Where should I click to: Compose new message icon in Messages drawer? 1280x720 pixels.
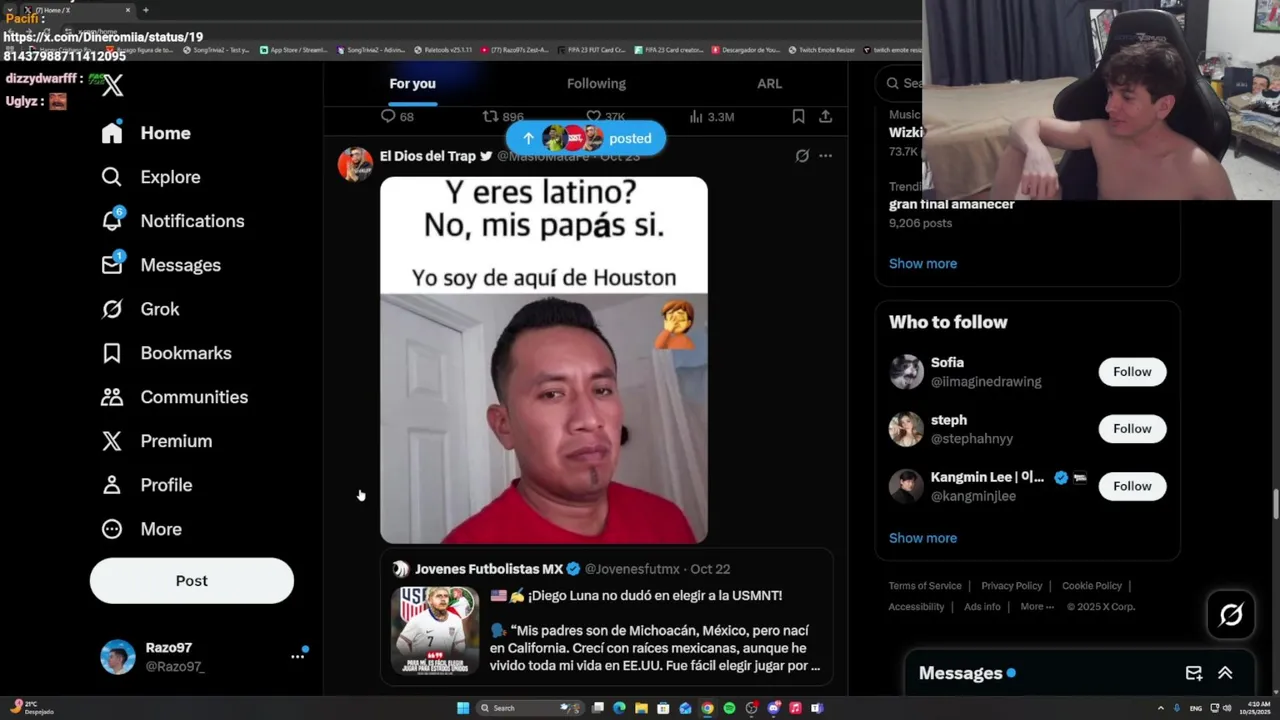click(x=1193, y=673)
